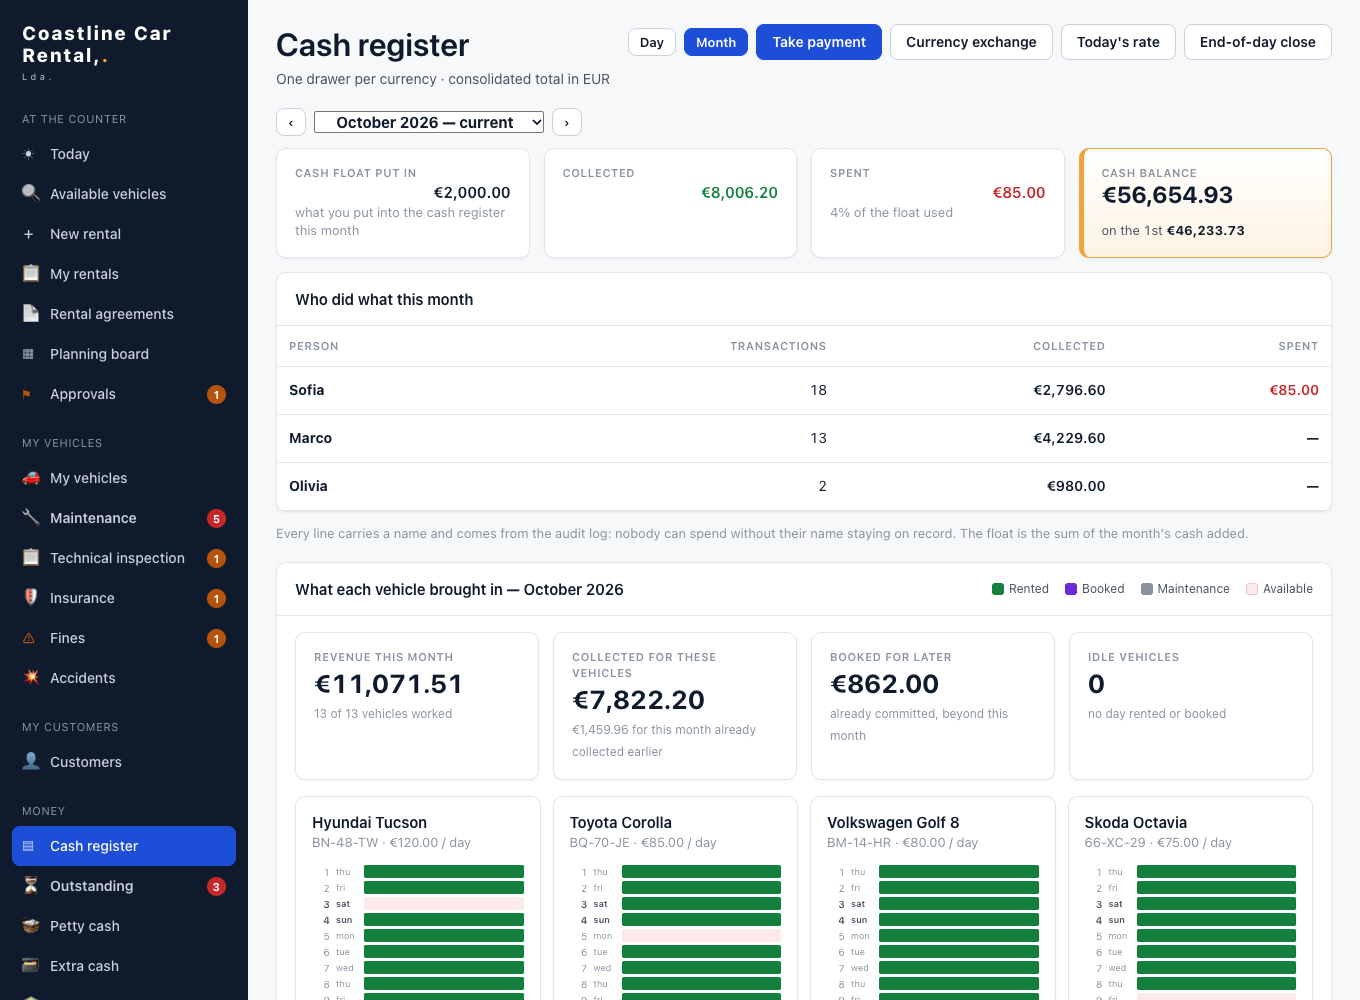This screenshot has width=1360, height=1000.
Task: Click the car icon for My vehicles
Action: [x=30, y=478]
